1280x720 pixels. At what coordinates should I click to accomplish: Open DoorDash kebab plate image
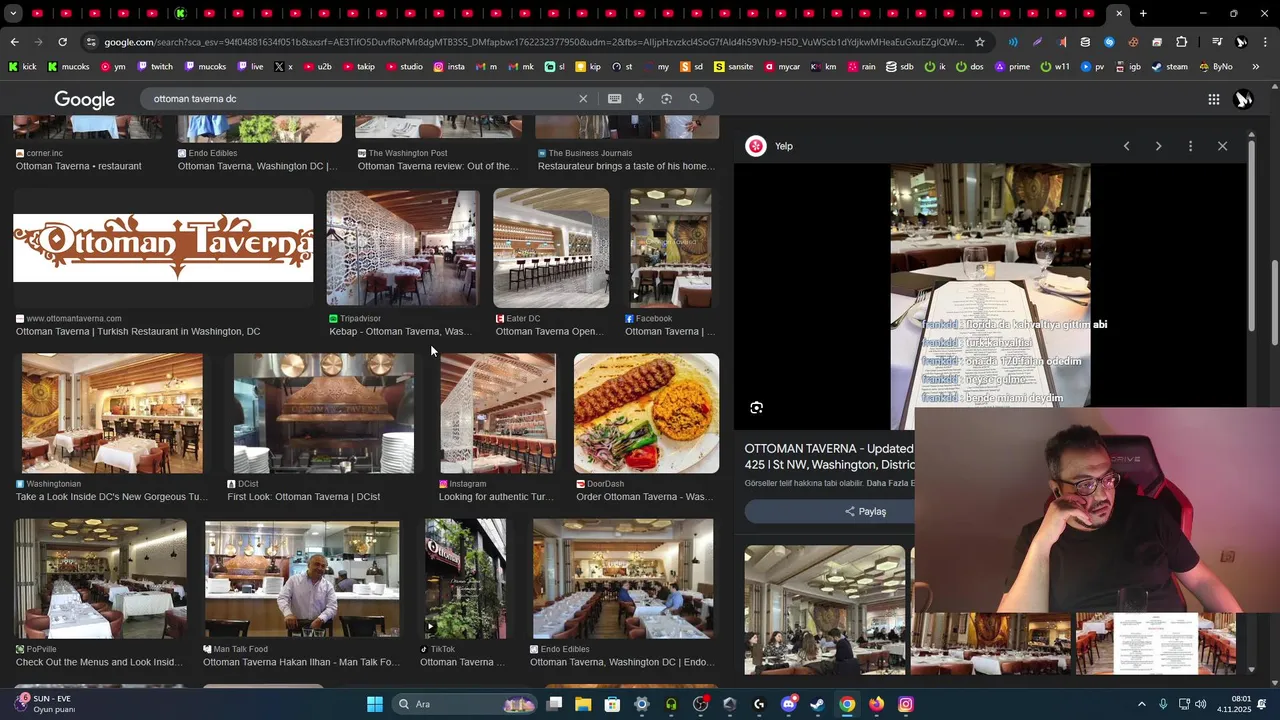point(646,413)
